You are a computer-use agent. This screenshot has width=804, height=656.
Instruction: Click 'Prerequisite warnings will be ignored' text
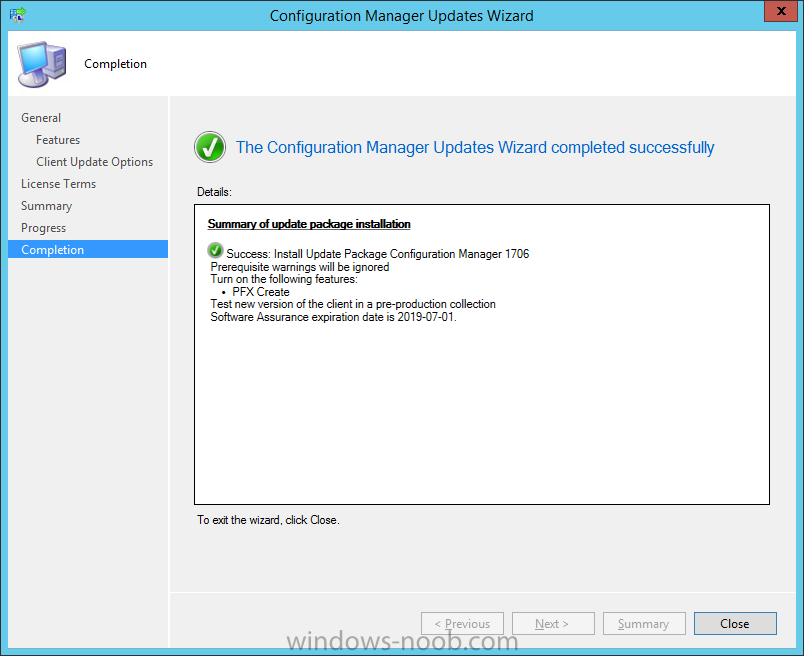click(300, 267)
